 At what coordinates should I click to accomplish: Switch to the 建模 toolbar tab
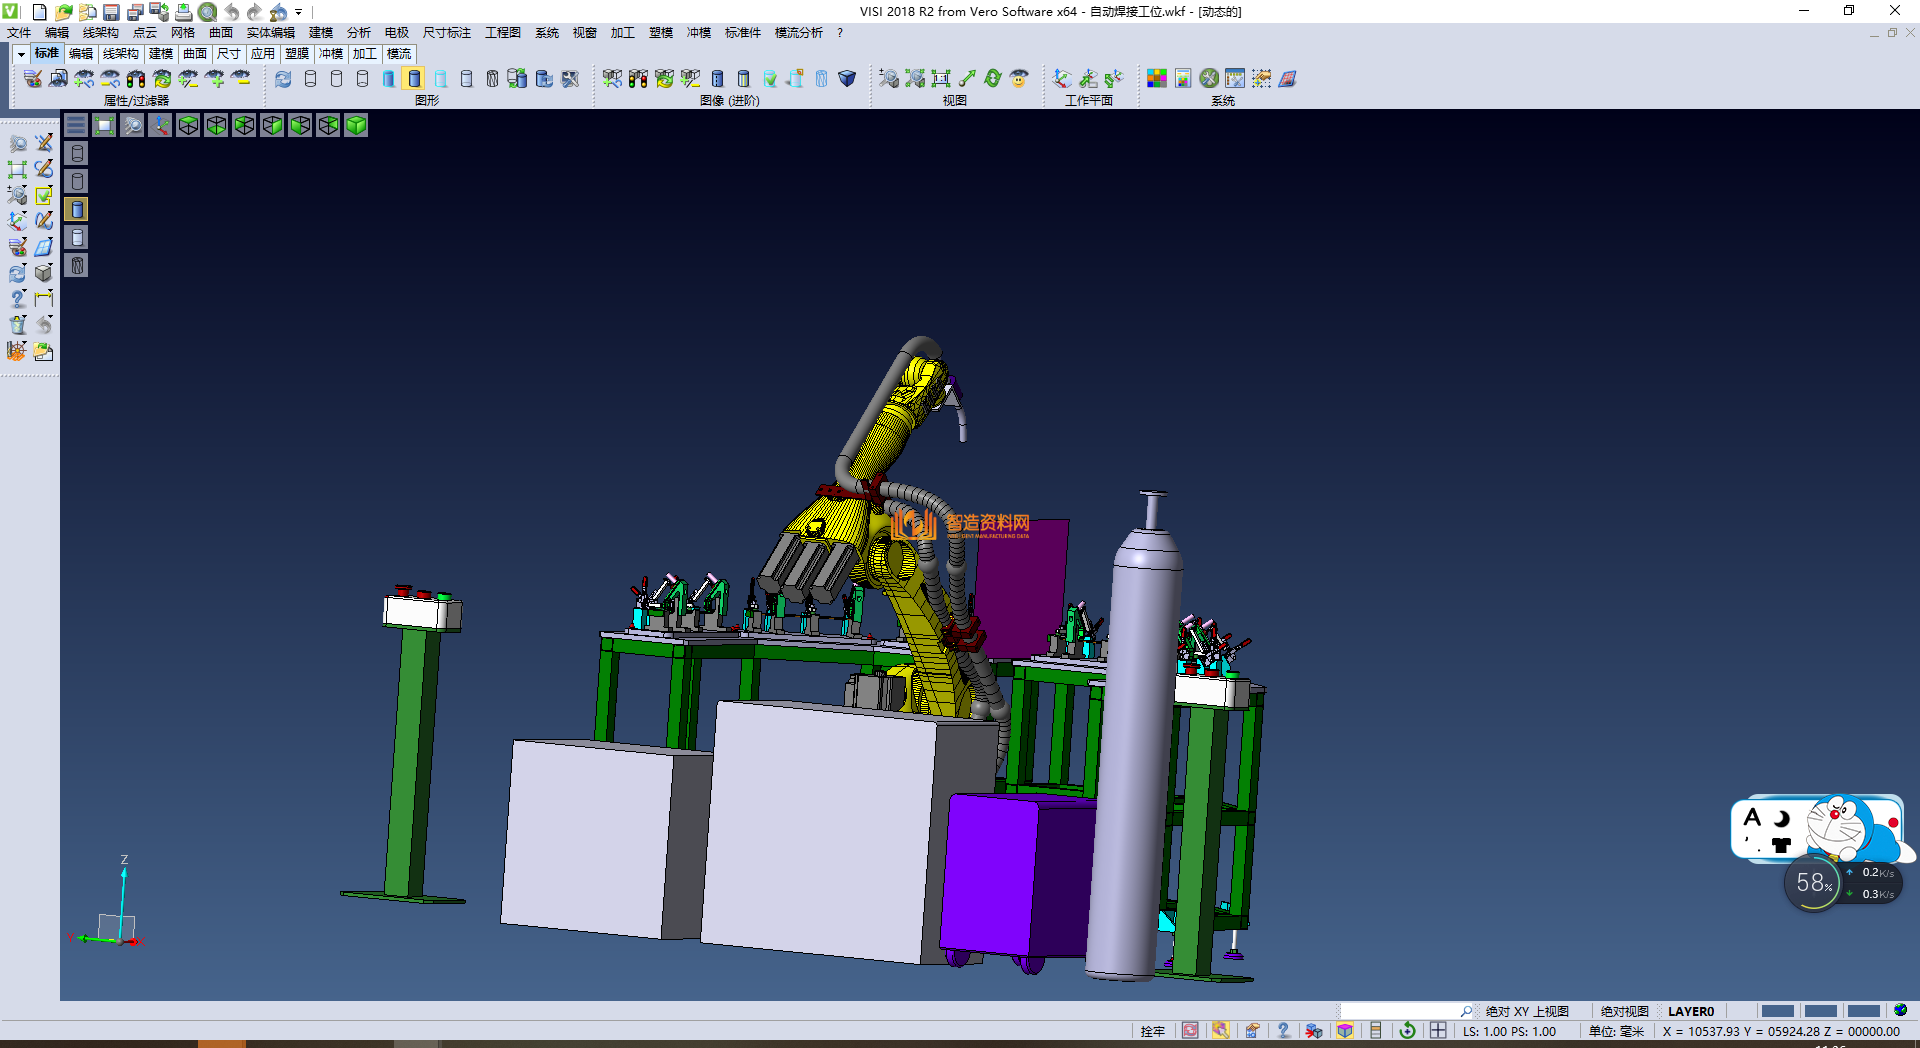160,54
